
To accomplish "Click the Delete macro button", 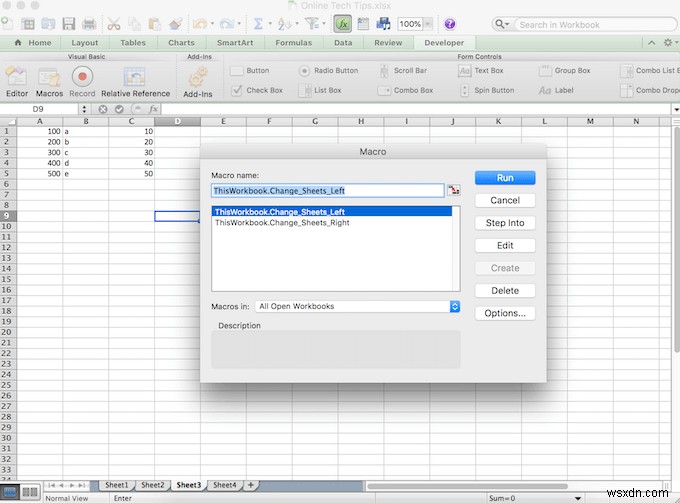I will click(x=505, y=291).
